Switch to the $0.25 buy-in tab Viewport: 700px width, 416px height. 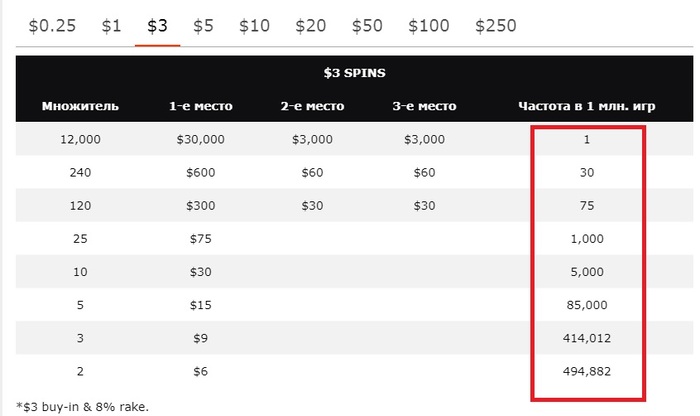(x=52, y=26)
